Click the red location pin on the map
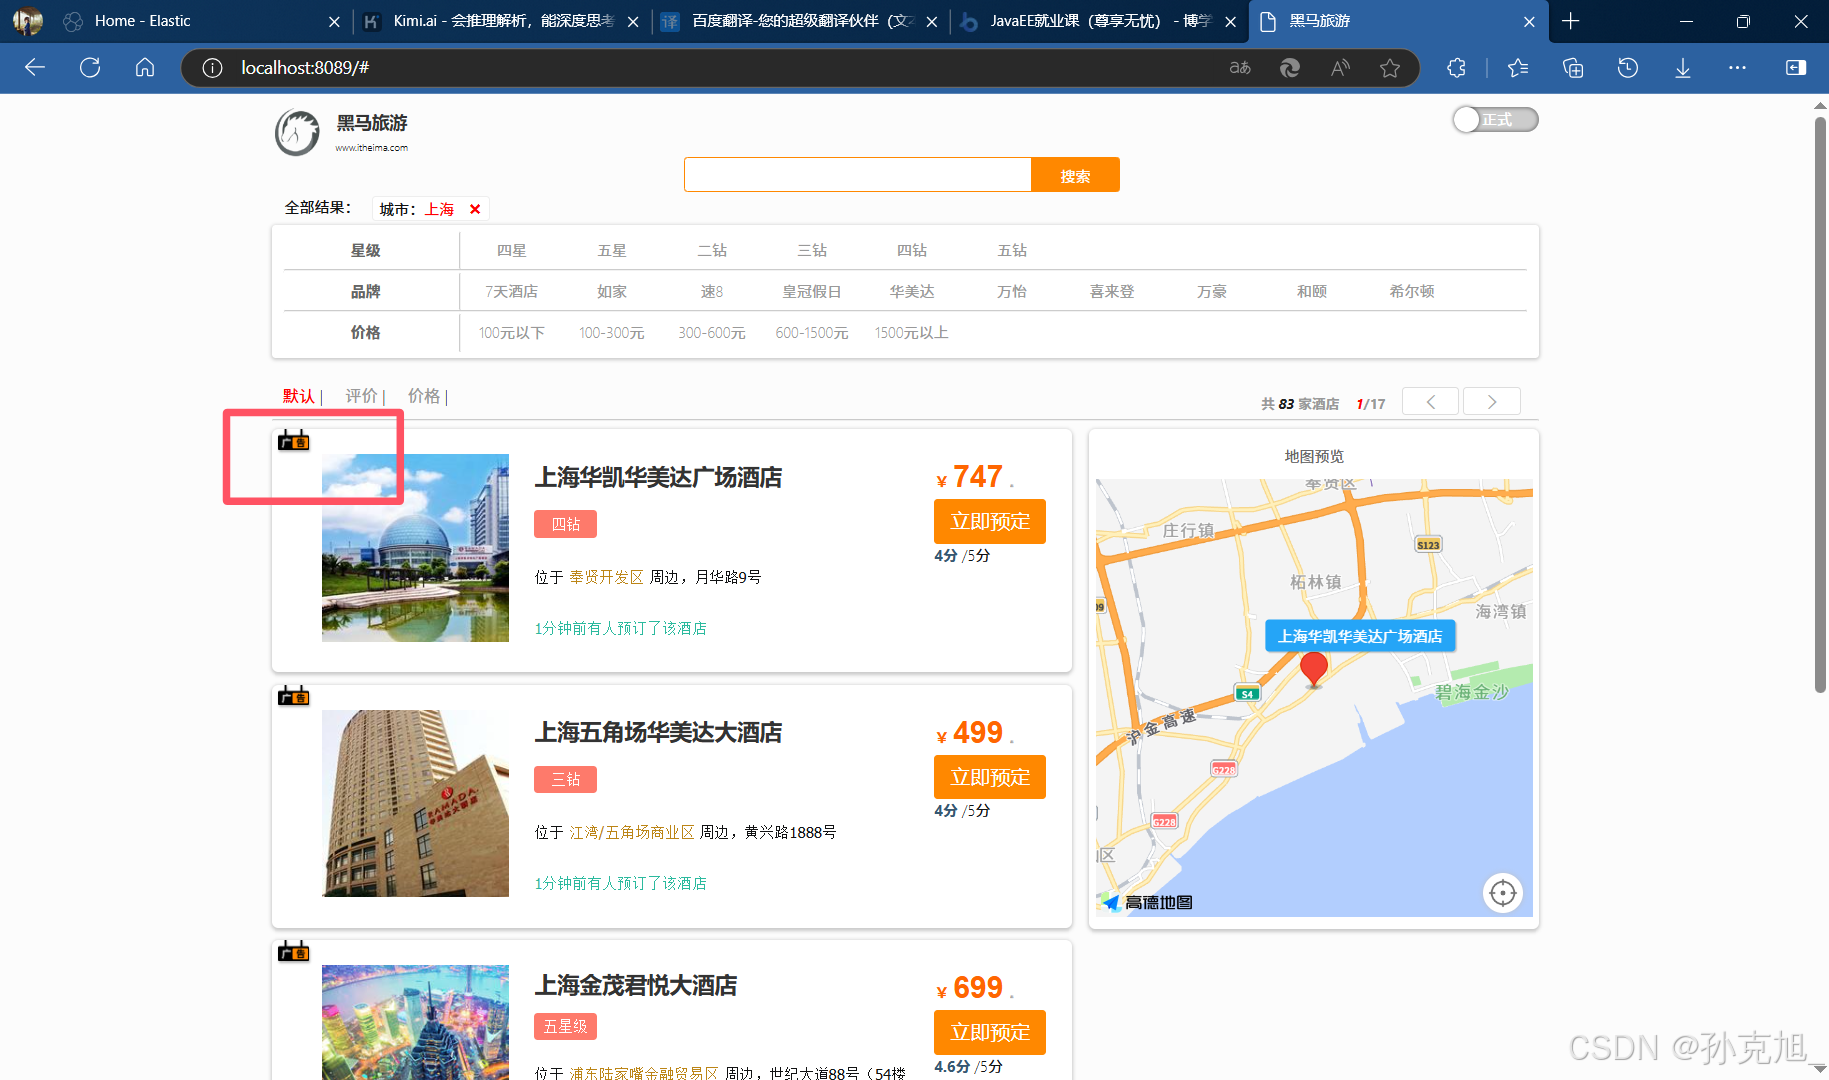Screen dimensions: 1829x1080 coord(1314,669)
